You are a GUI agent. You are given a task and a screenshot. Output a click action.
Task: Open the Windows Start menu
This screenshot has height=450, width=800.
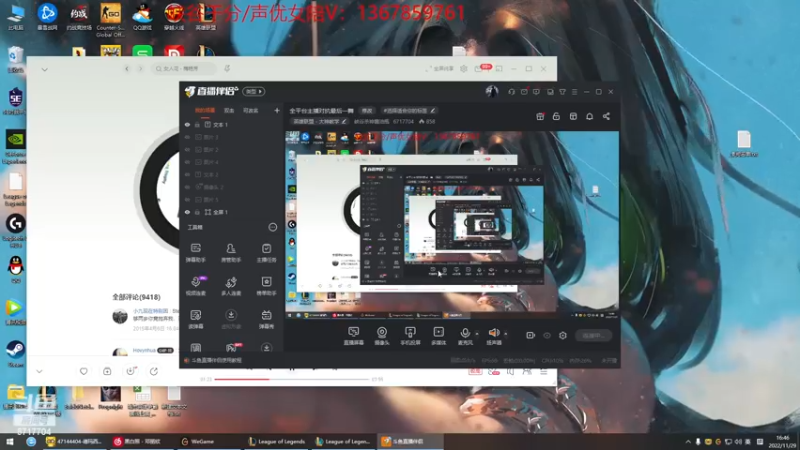(x=10, y=441)
